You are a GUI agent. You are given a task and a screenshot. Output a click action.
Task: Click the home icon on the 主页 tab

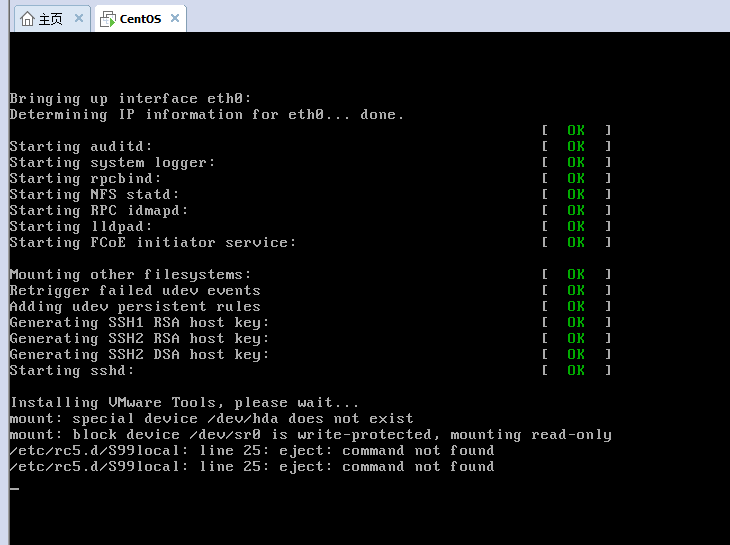coord(27,19)
